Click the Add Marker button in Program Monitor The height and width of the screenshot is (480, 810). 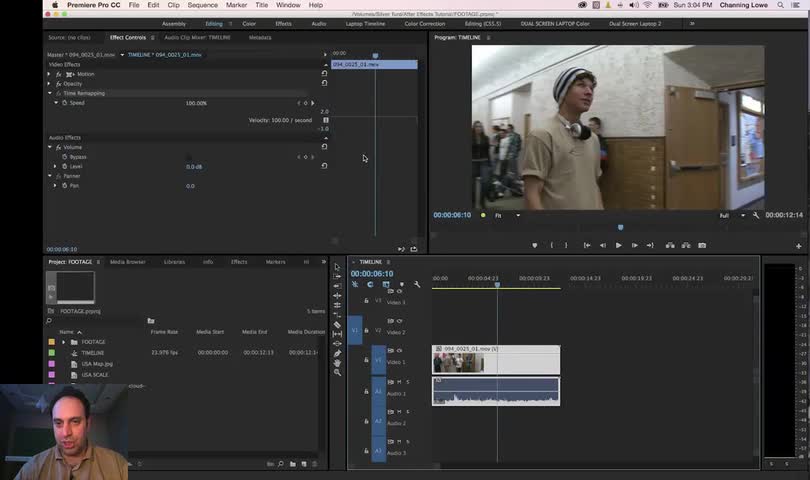coord(535,245)
